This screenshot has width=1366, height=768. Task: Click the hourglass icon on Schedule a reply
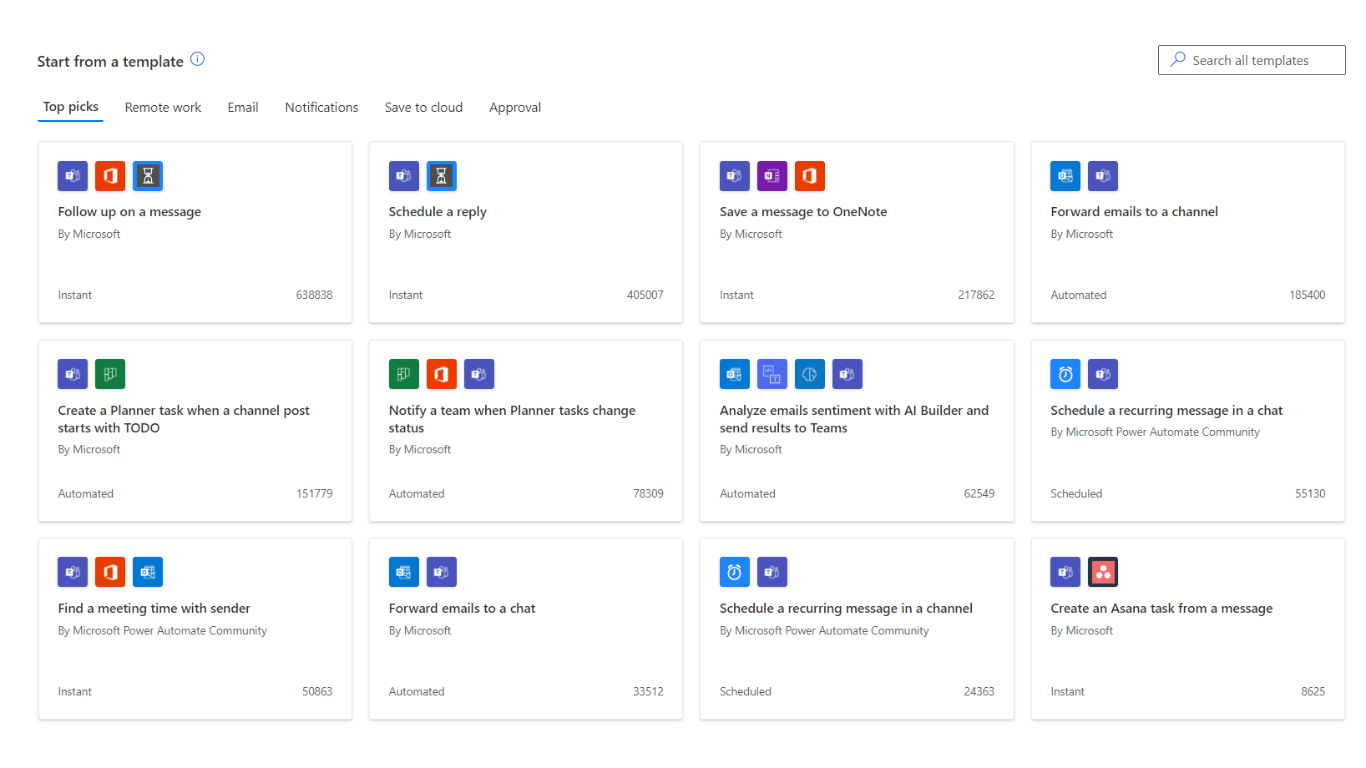pos(441,176)
